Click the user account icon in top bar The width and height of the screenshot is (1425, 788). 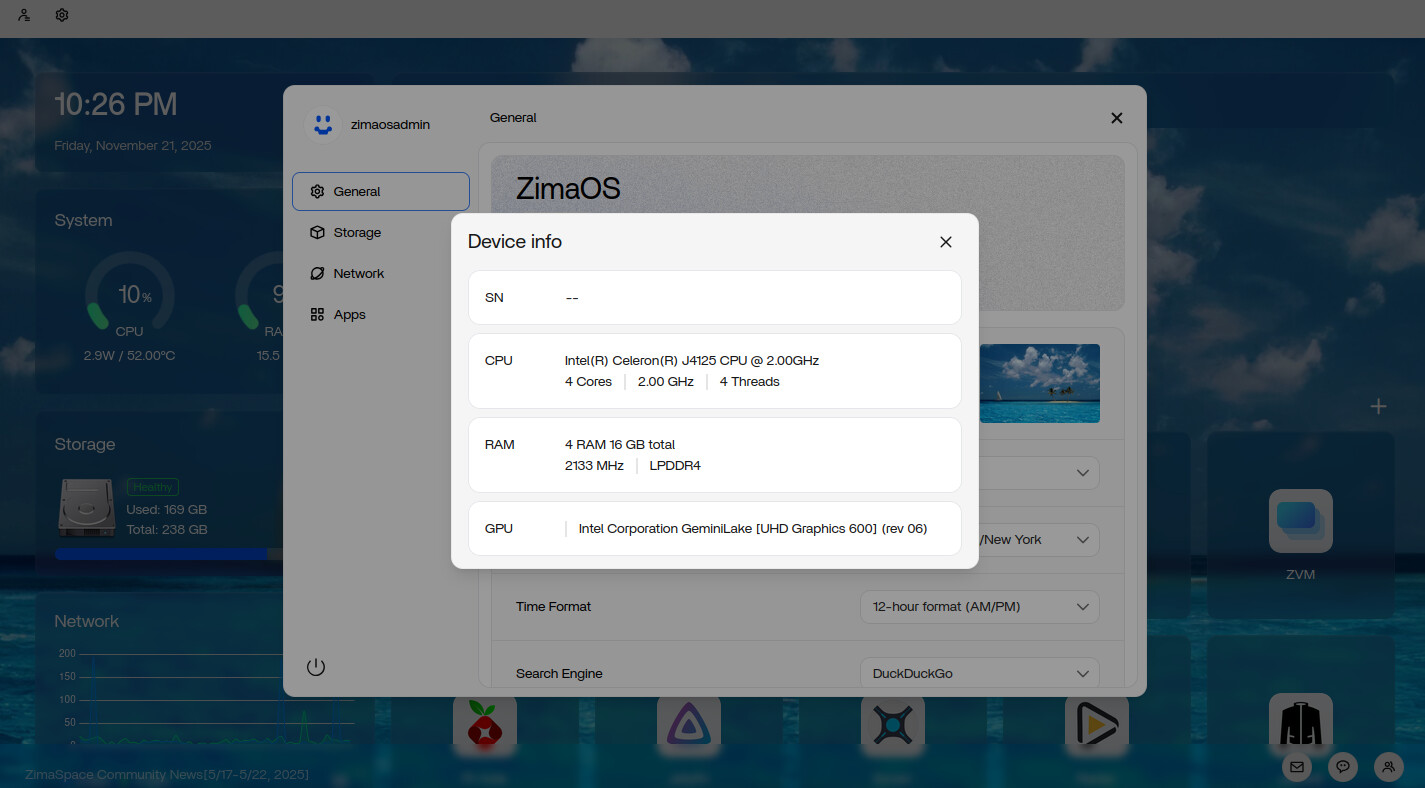[24, 16]
